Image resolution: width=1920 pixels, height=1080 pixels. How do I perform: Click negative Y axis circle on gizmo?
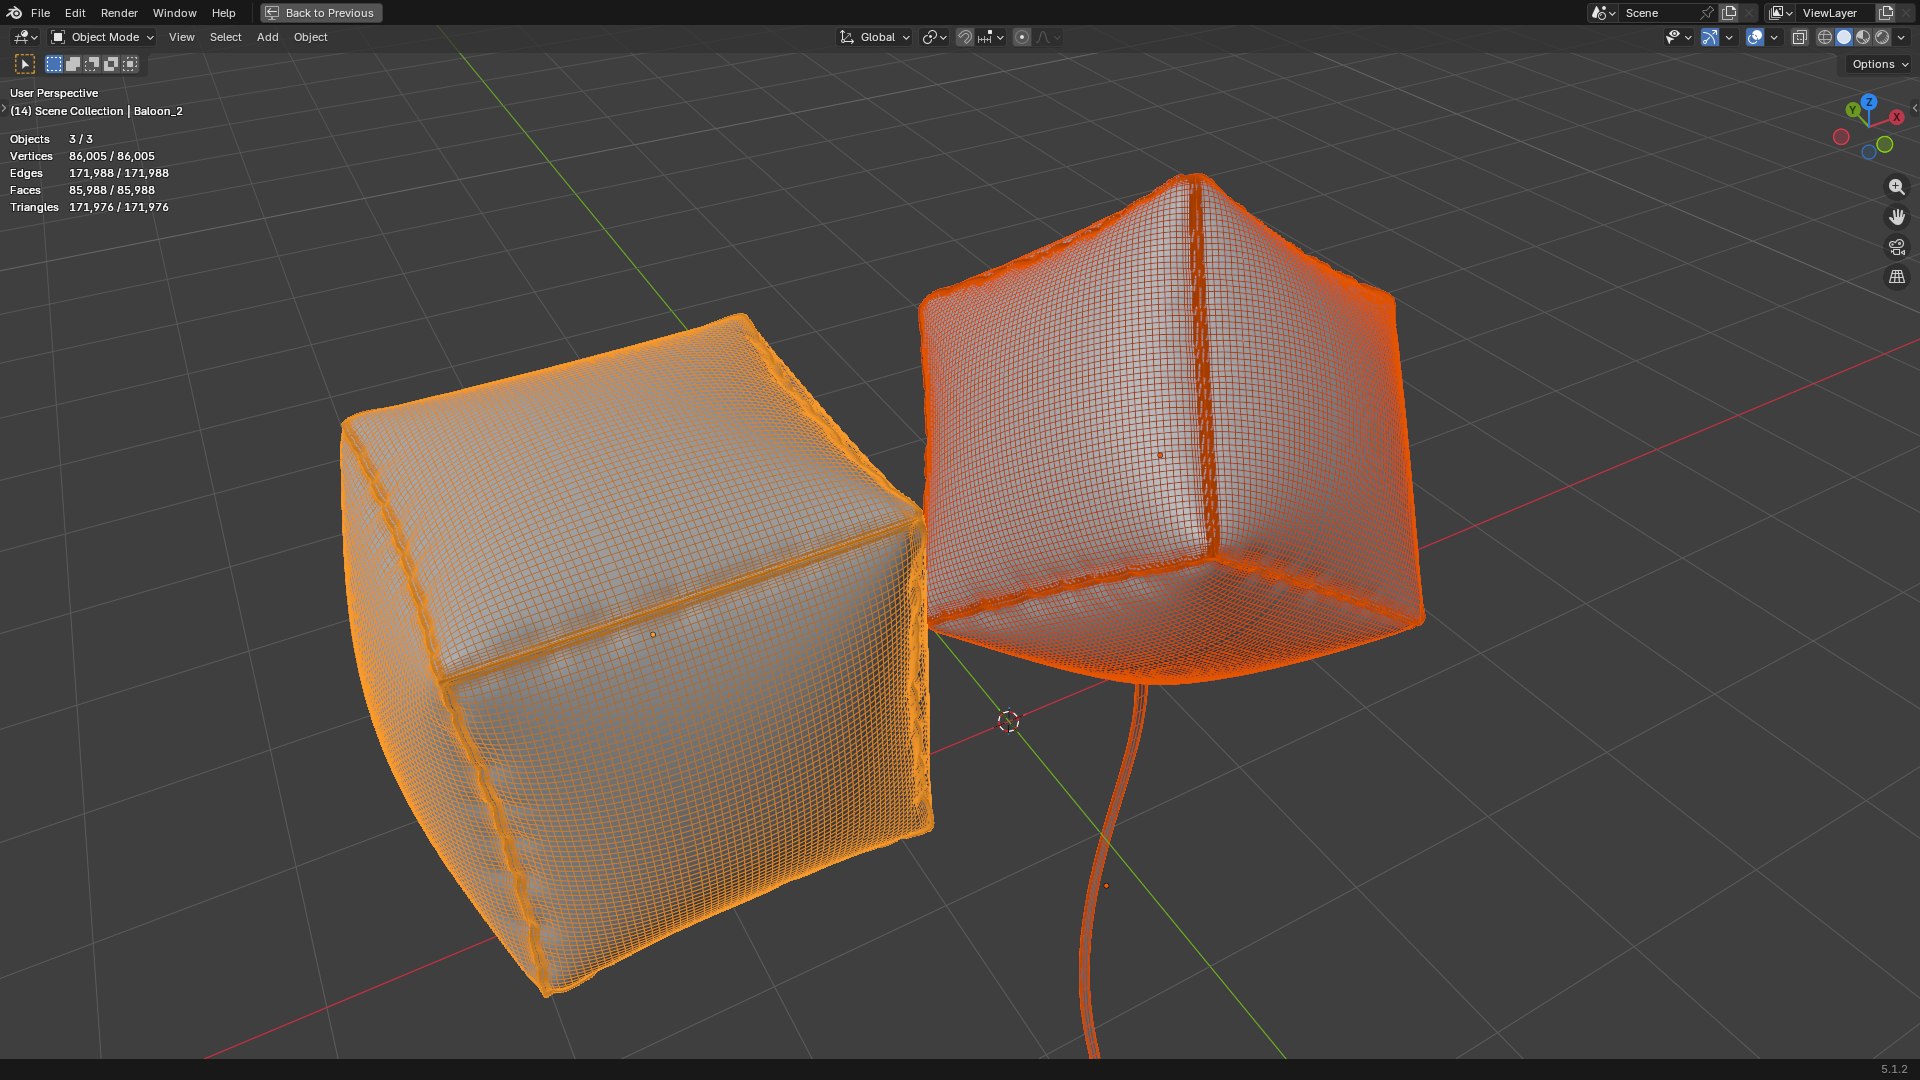(x=1885, y=145)
